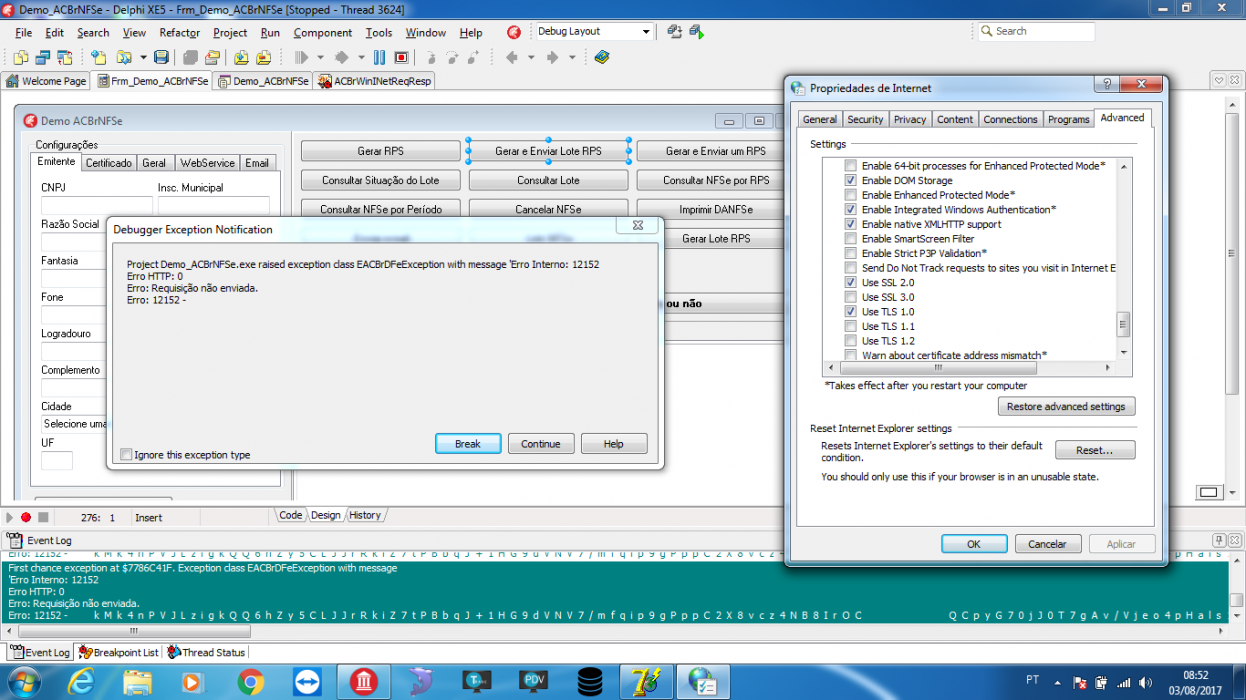The width and height of the screenshot is (1246, 700).
Task: Click the Consultar Lote button
Action: pos(548,181)
